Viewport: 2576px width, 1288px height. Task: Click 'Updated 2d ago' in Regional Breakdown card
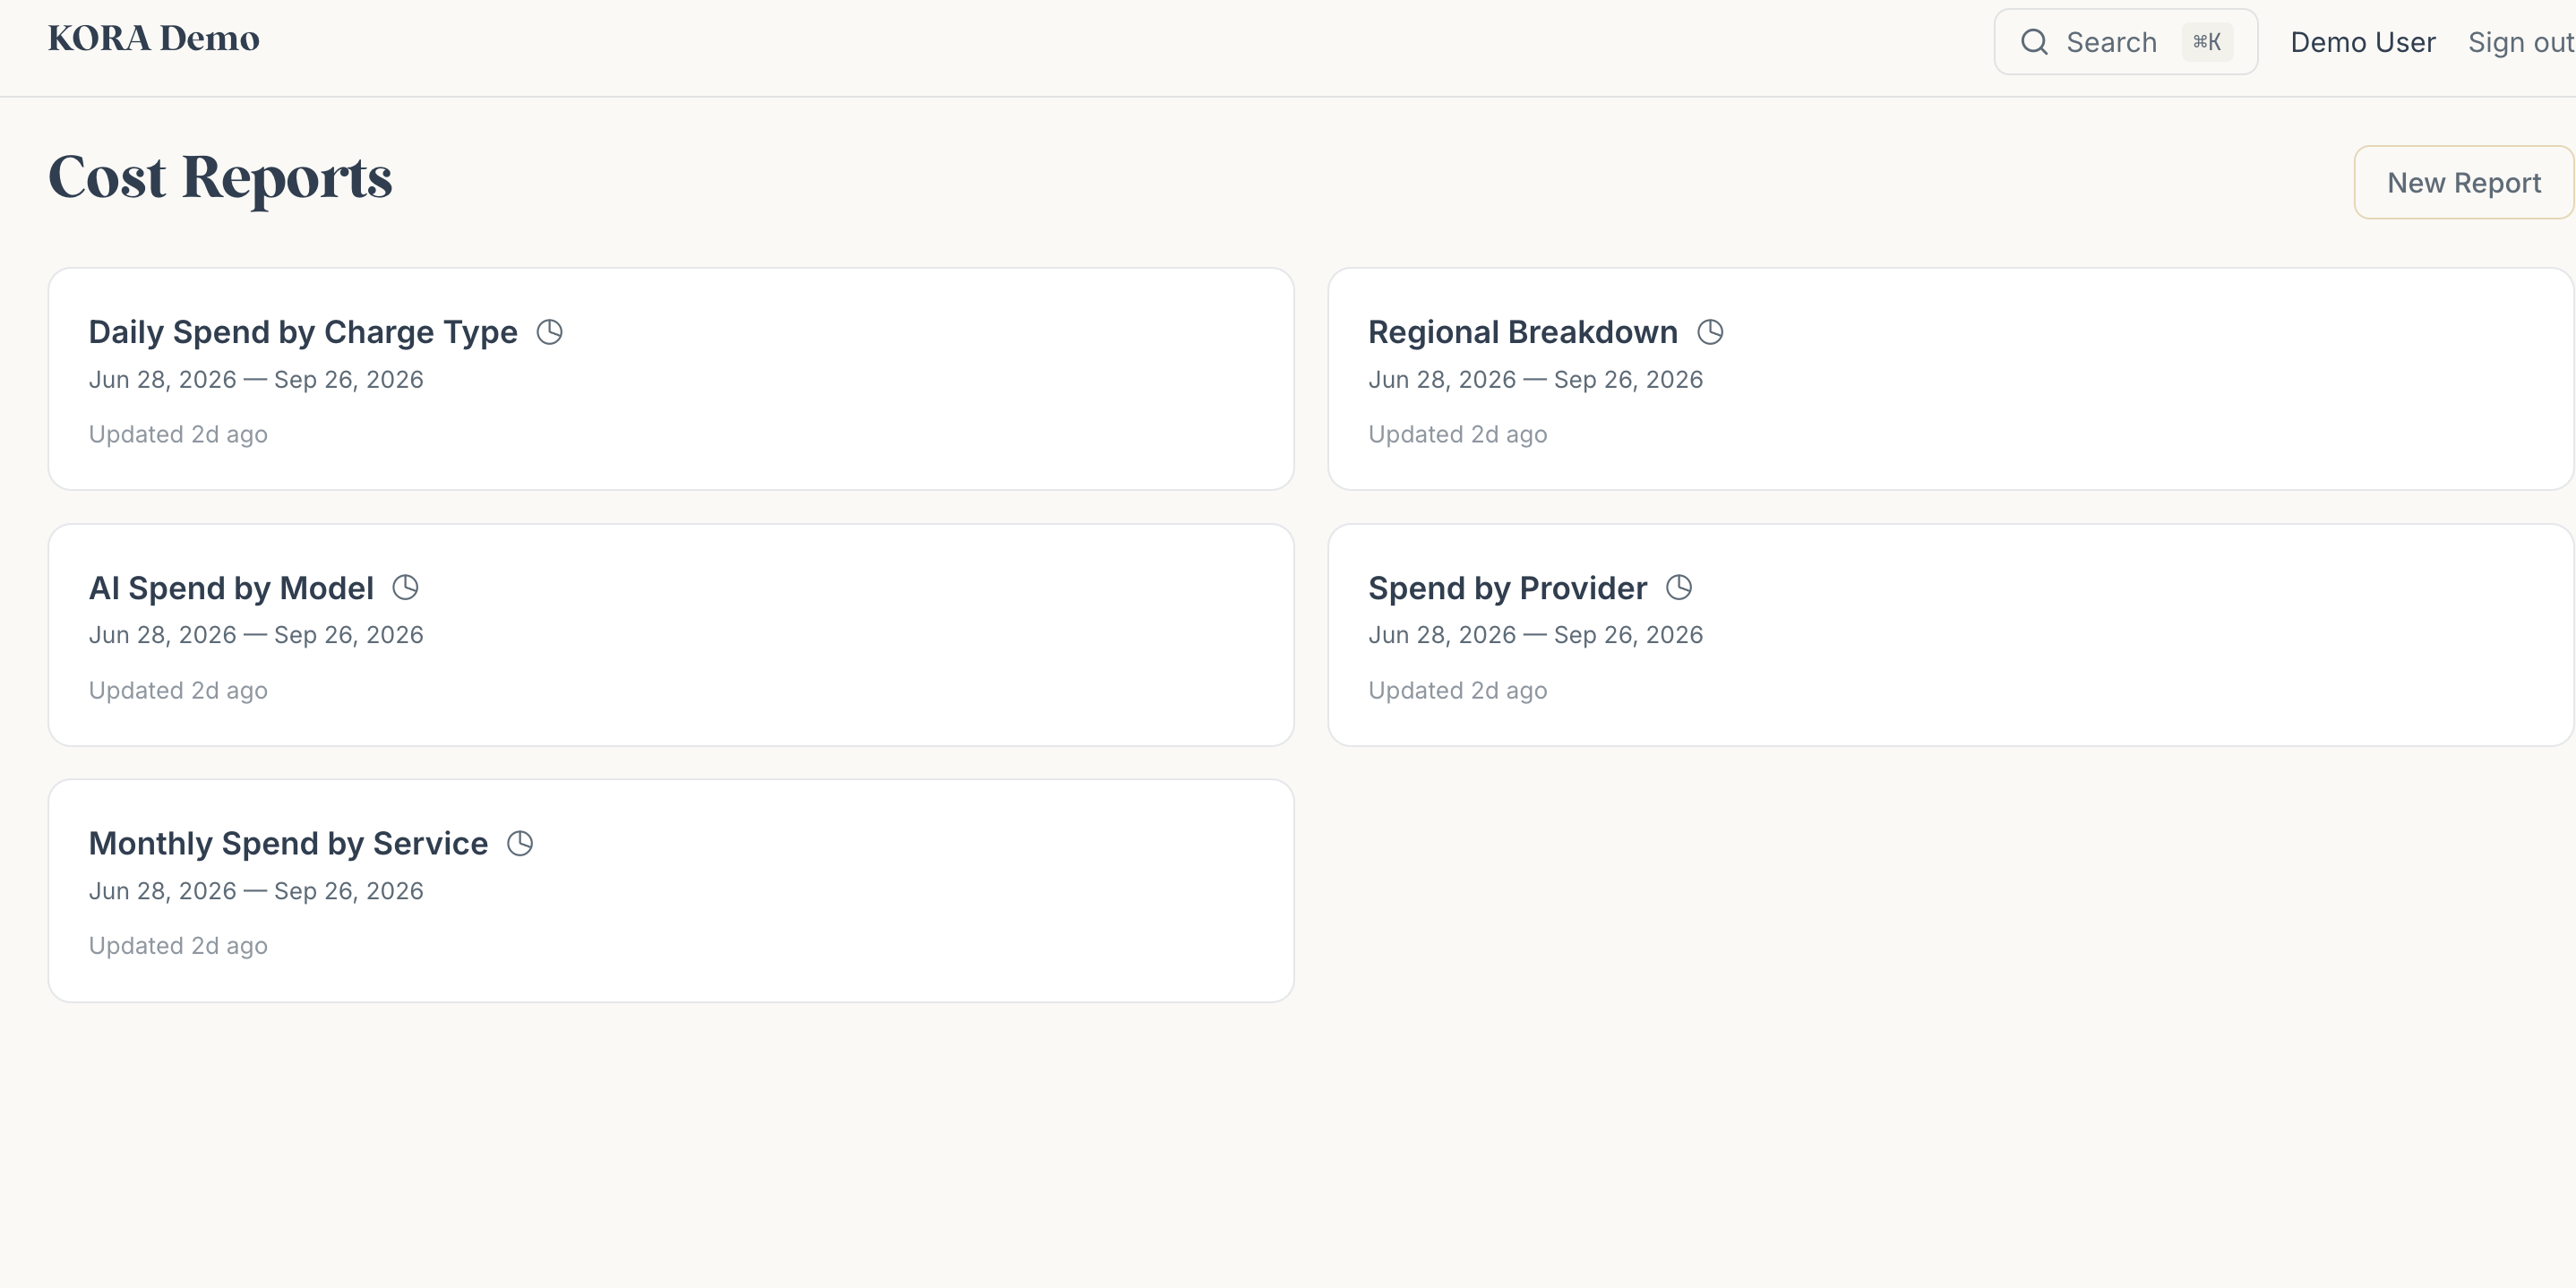click(x=1457, y=435)
